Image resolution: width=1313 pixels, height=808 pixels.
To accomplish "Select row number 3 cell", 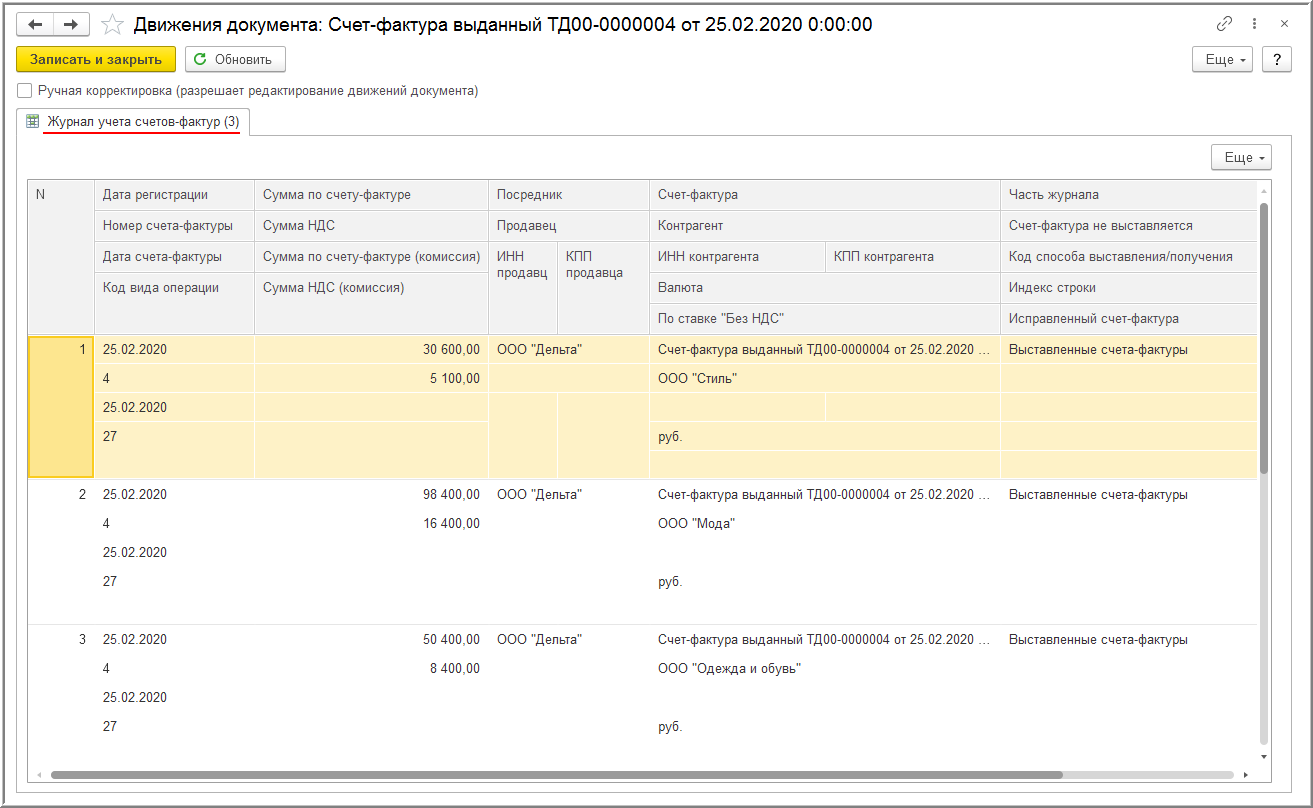I will pos(61,697).
